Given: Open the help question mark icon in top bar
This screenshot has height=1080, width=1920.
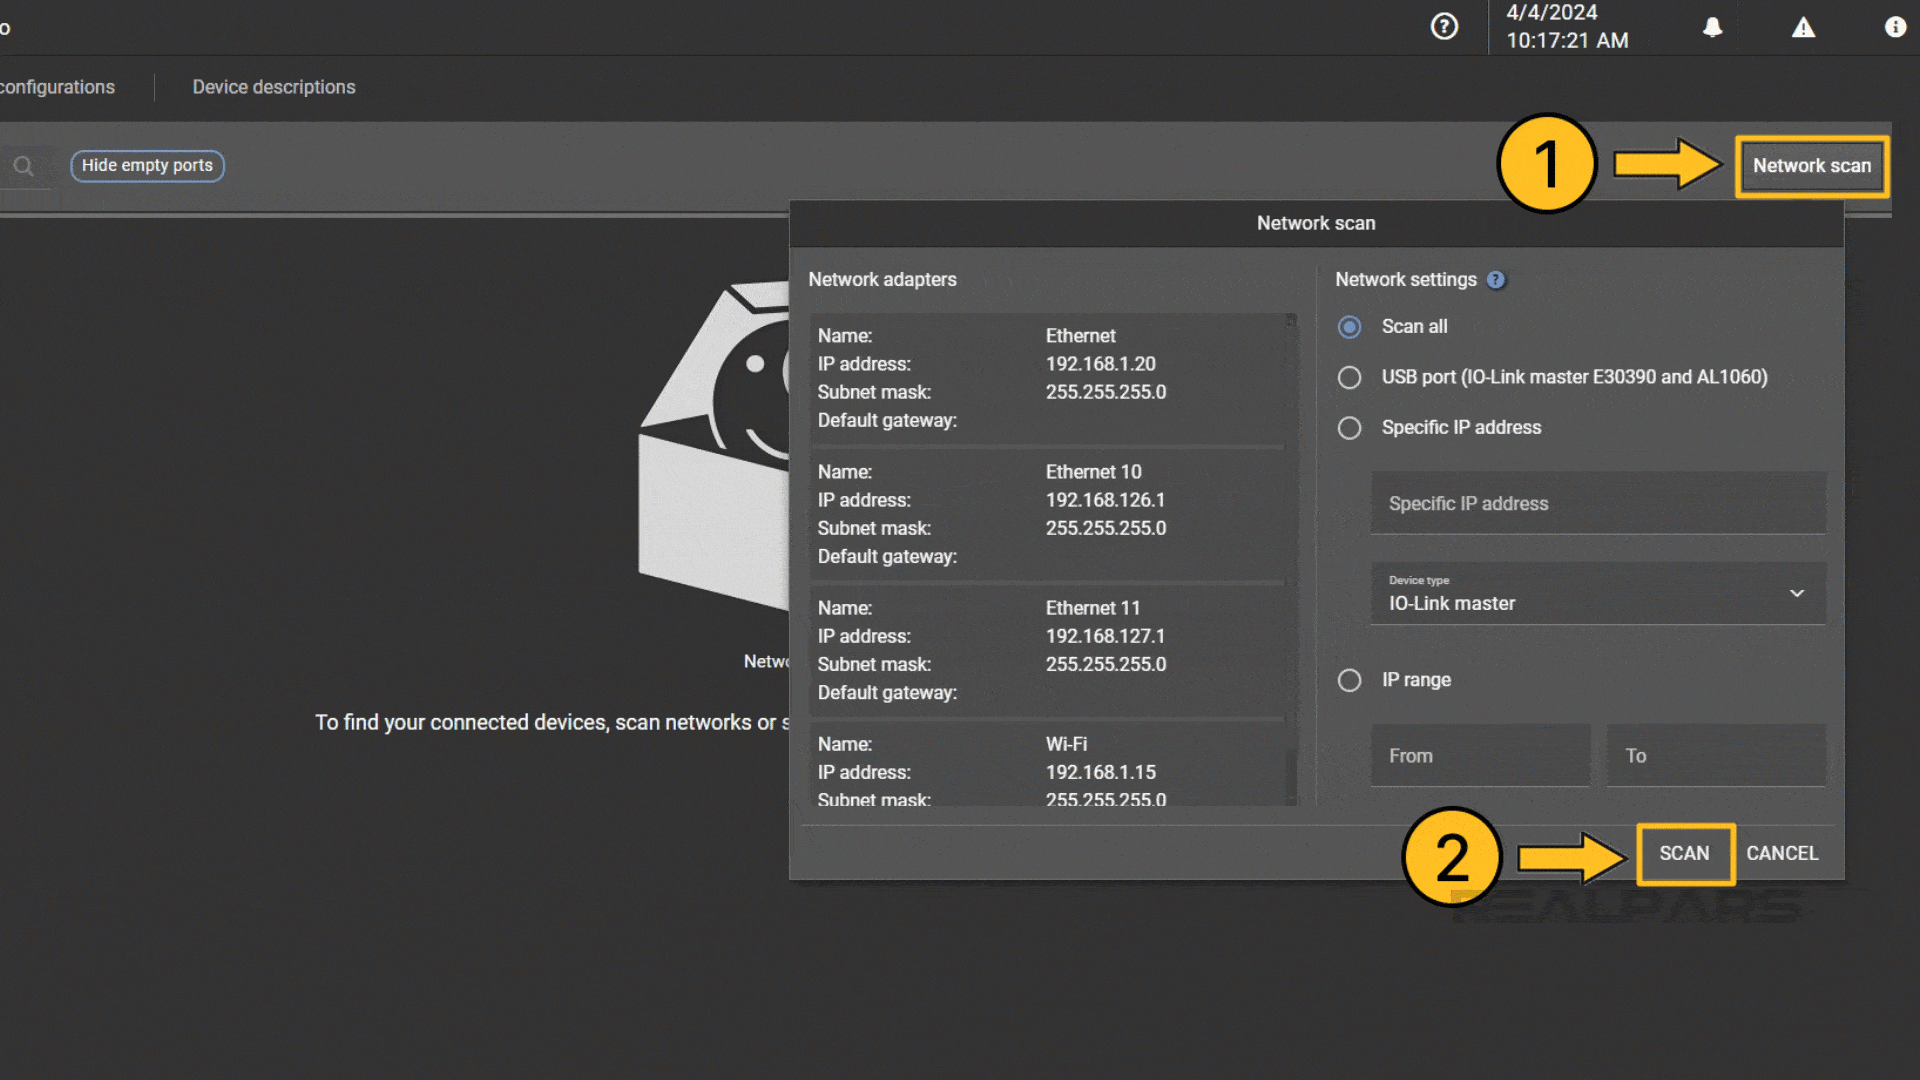Looking at the screenshot, I should (1444, 26).
